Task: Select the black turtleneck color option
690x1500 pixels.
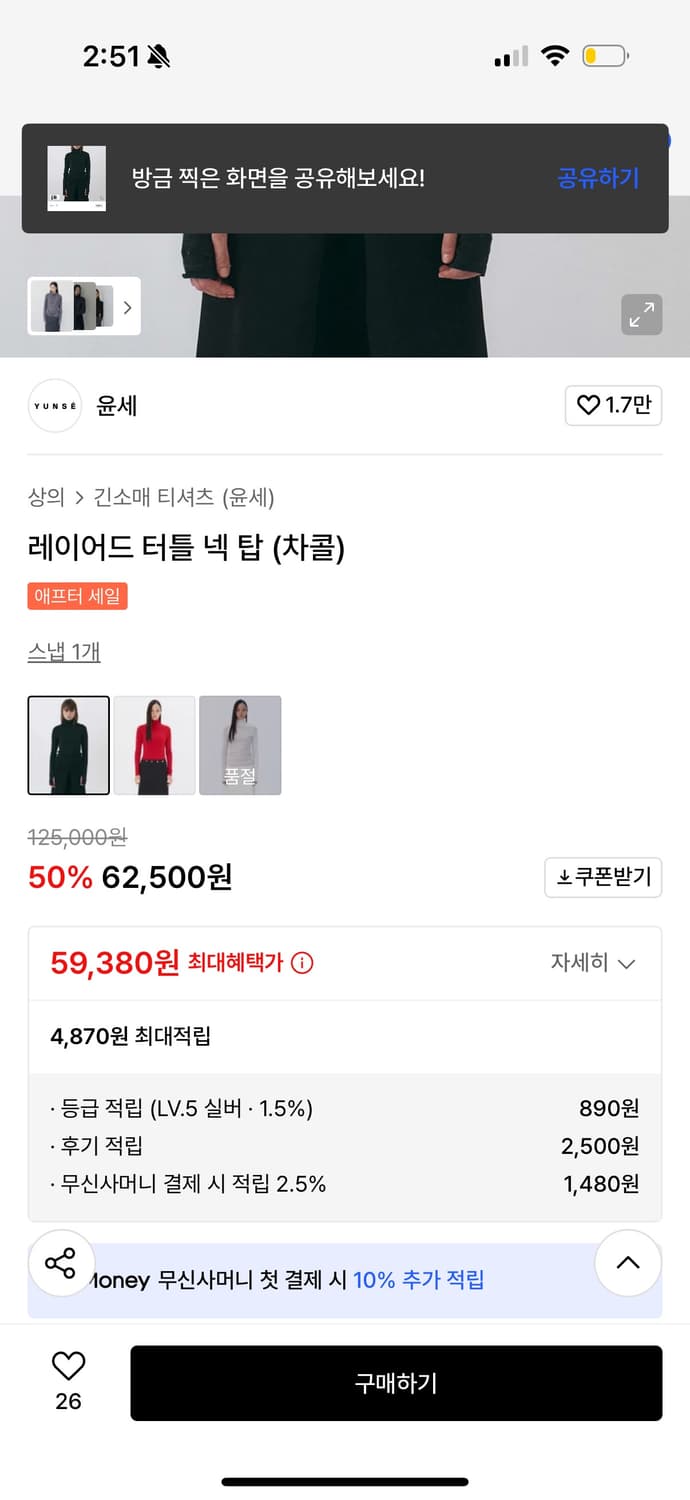Action: (68, 745)
